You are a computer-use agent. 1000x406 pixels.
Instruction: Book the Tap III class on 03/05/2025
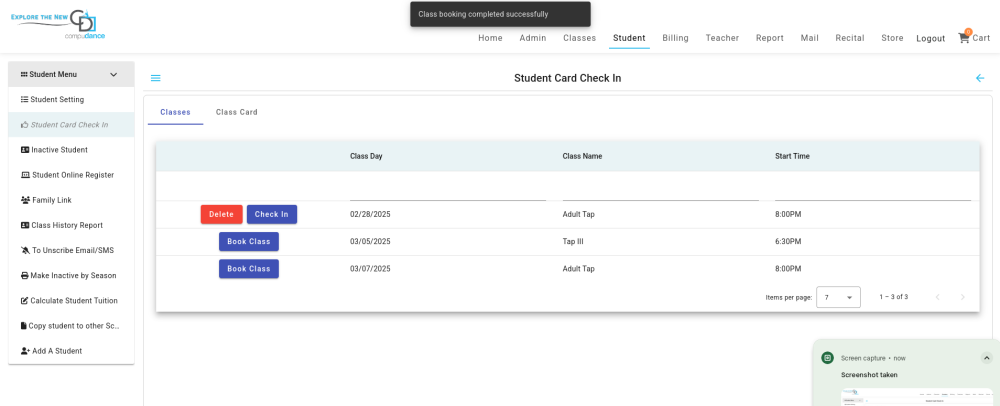click(x=249, y=242)
